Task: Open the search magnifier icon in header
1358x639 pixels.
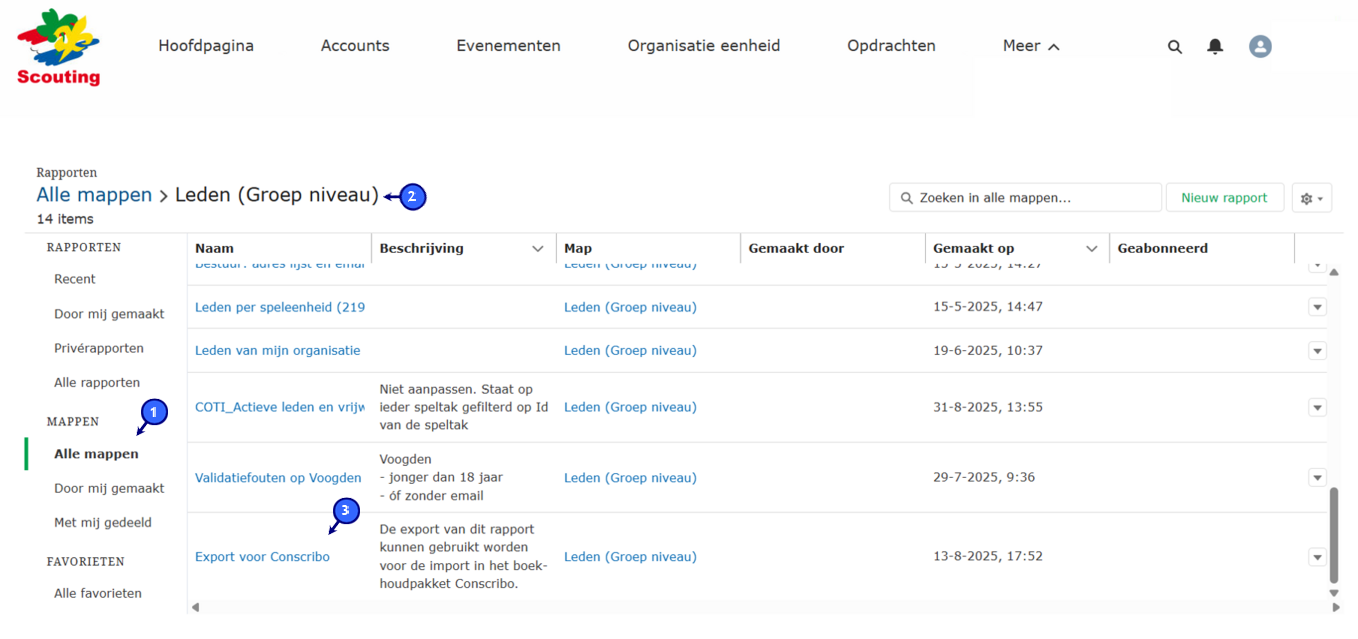Action: pos(1175,47)
